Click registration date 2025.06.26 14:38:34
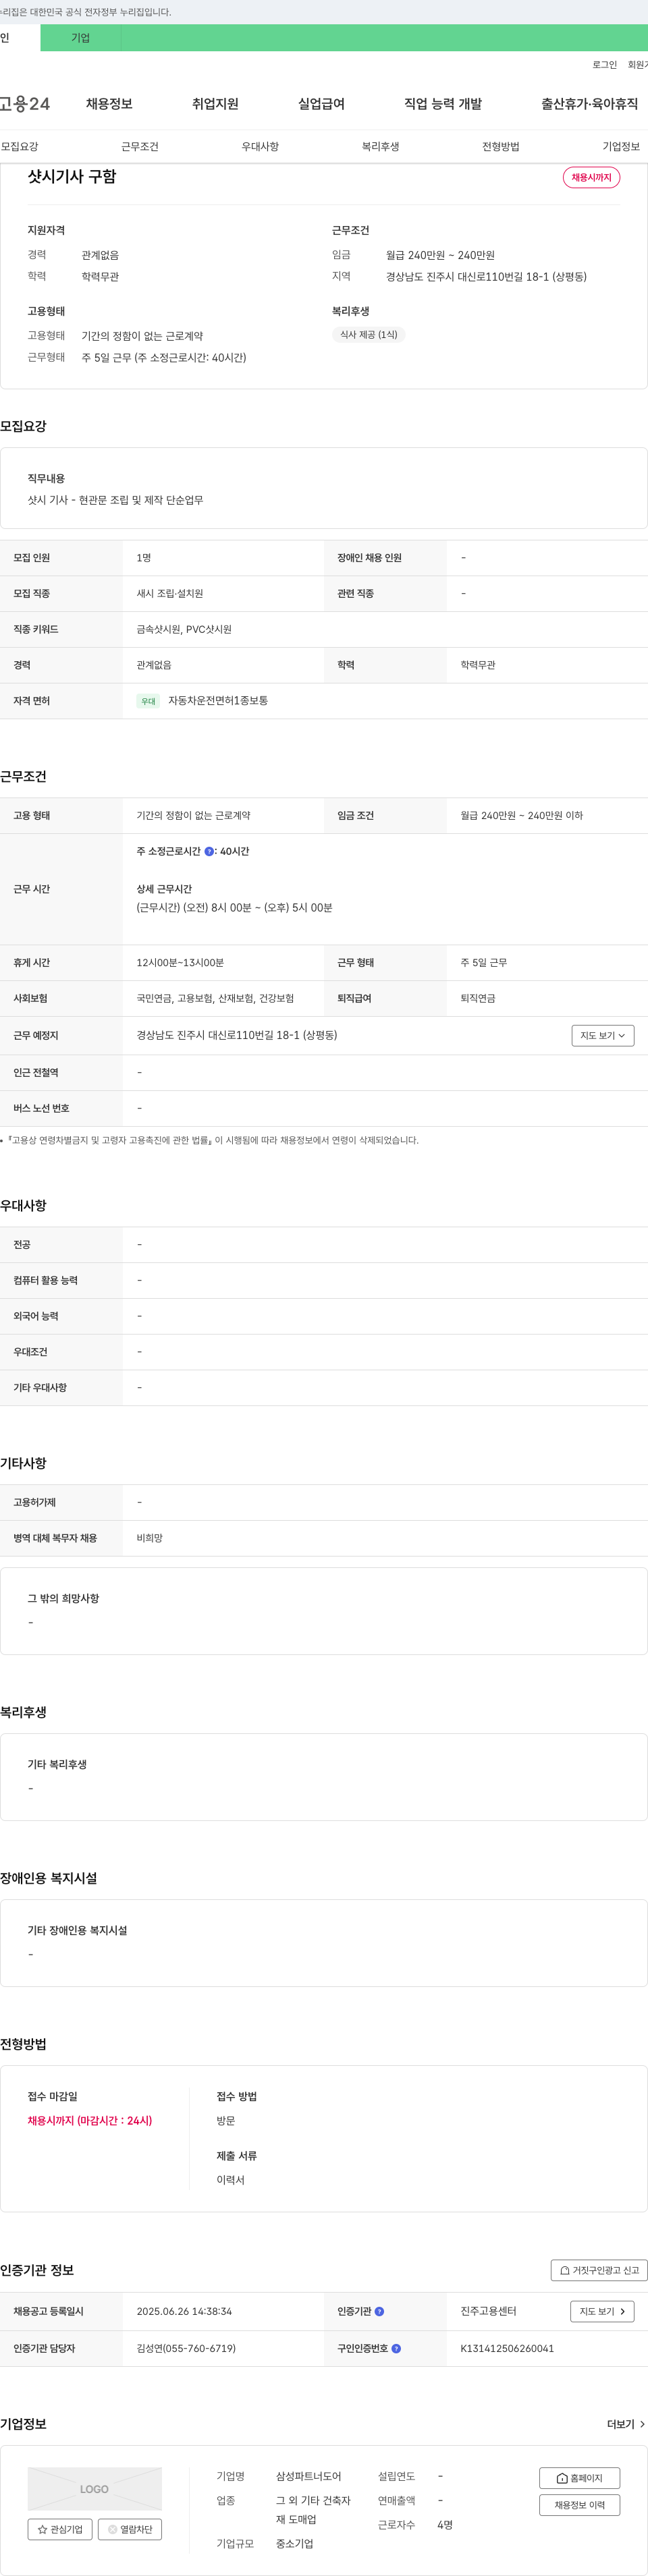This screenshot has width=648, height=2576. (184, 2311)
